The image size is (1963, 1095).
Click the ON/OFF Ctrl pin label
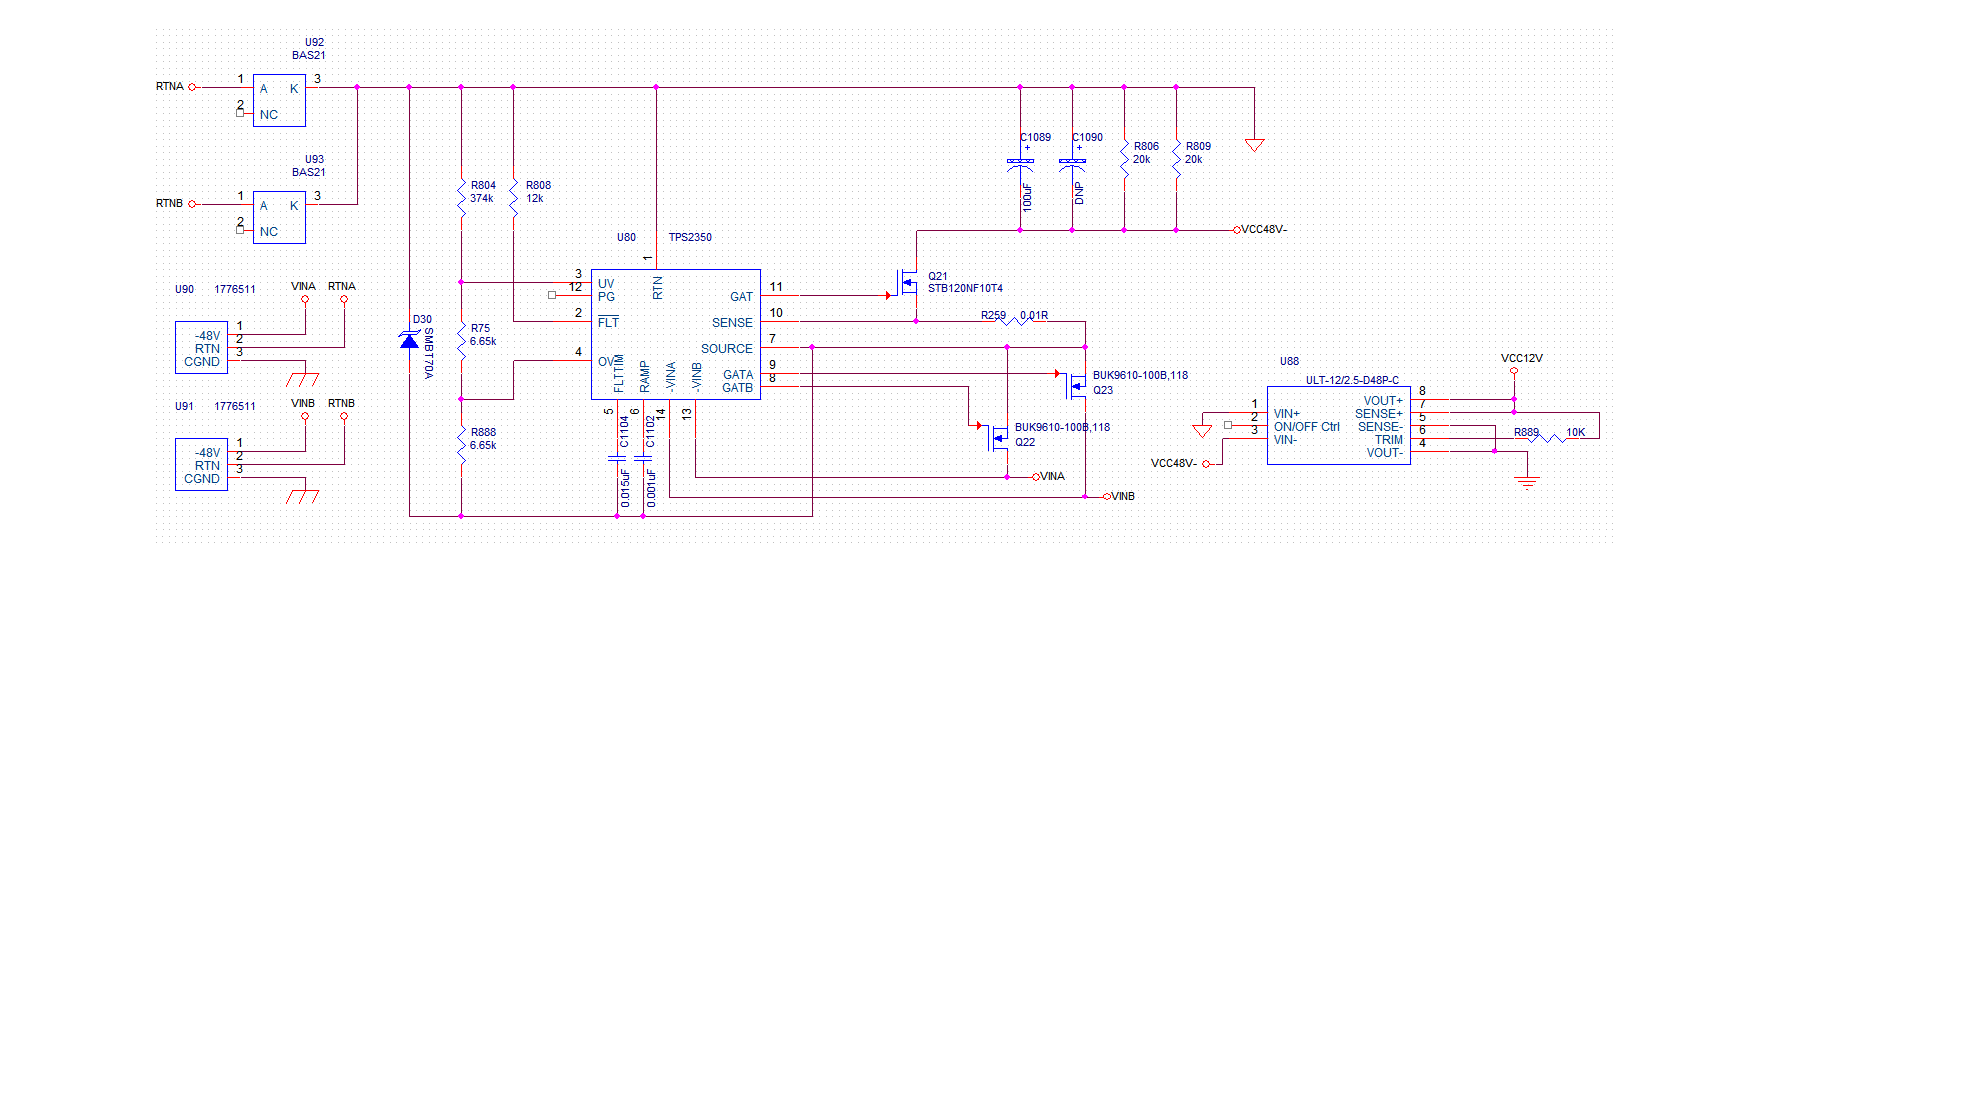point(1306,427)
